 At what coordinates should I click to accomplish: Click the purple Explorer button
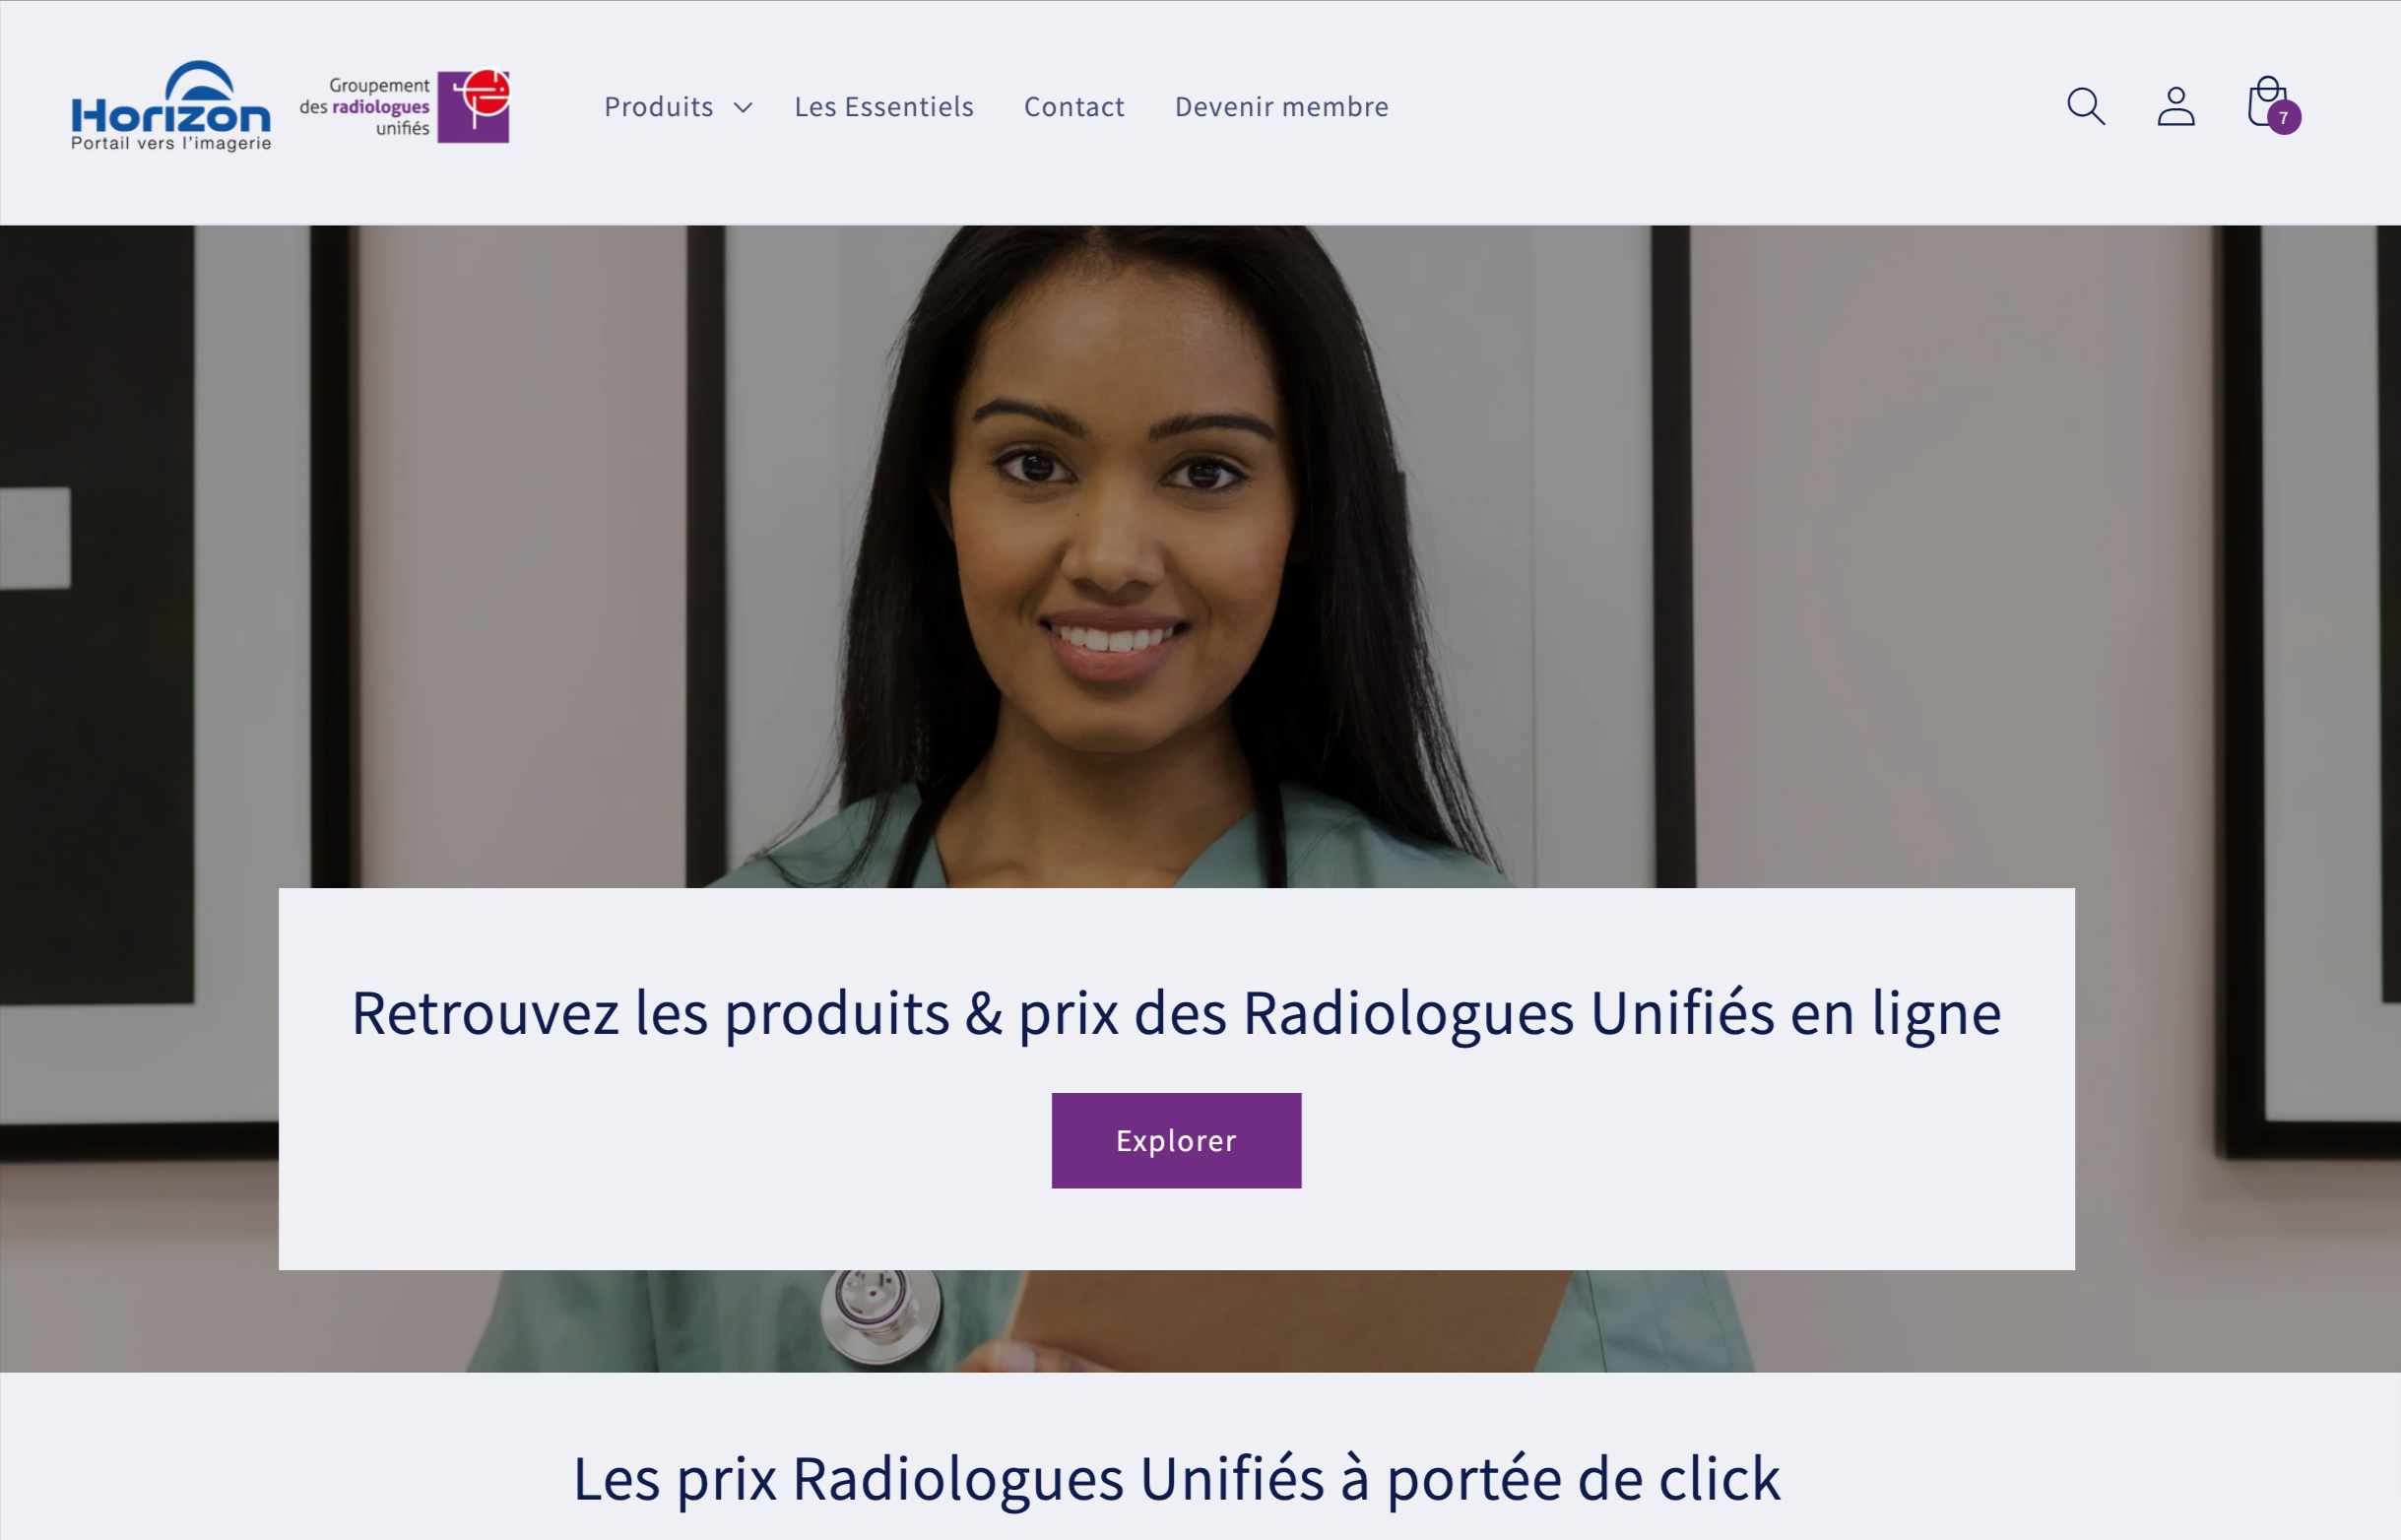point(1176,1141)
